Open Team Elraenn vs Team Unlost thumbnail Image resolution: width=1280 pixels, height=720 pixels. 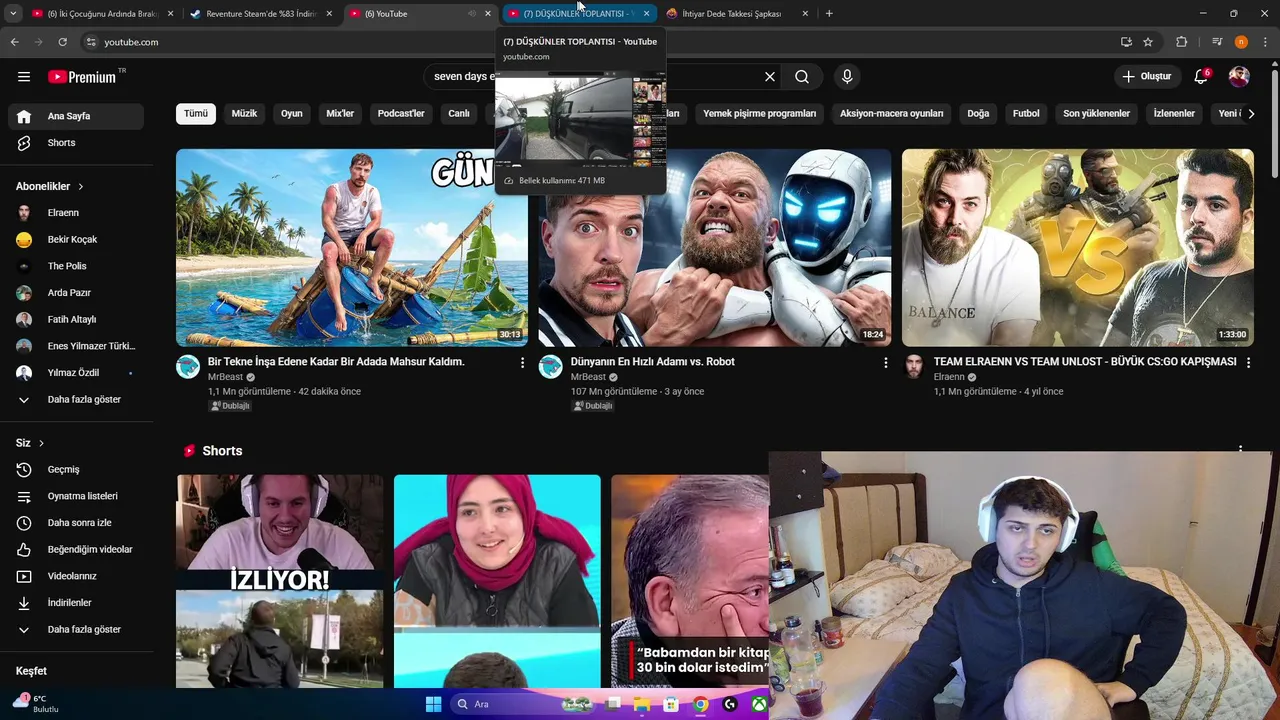pyautogui.click(x=1078, y=248)
